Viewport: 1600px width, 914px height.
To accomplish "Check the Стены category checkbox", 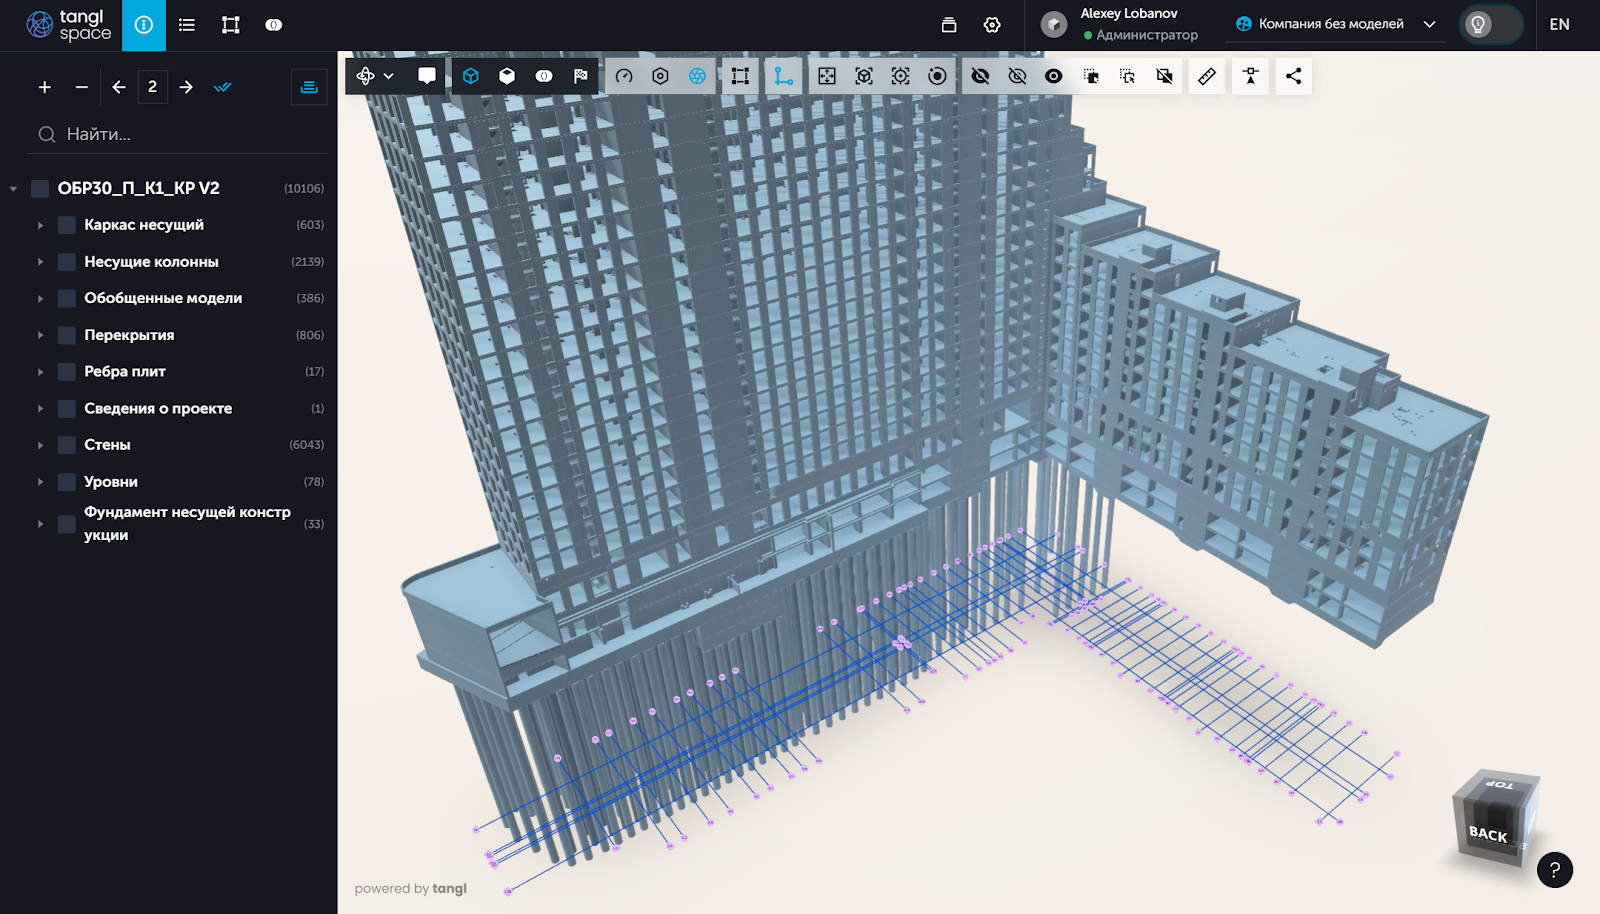I will pos(67,445).
